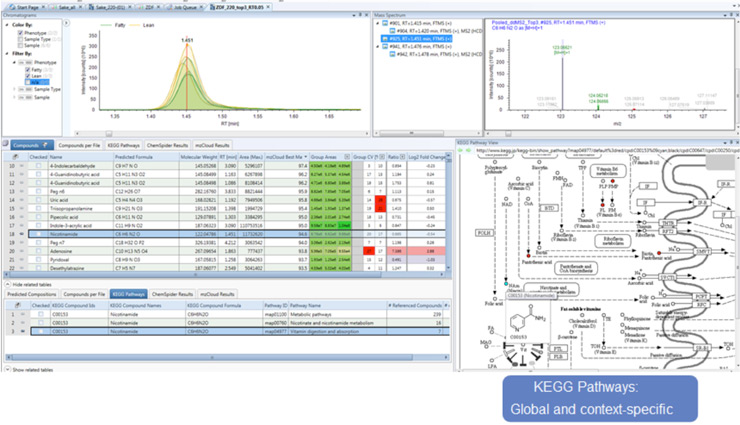Screen dimensions: 740x425
Task: Click the Group Areas column expand icon
Action: [x=347, y=157]
